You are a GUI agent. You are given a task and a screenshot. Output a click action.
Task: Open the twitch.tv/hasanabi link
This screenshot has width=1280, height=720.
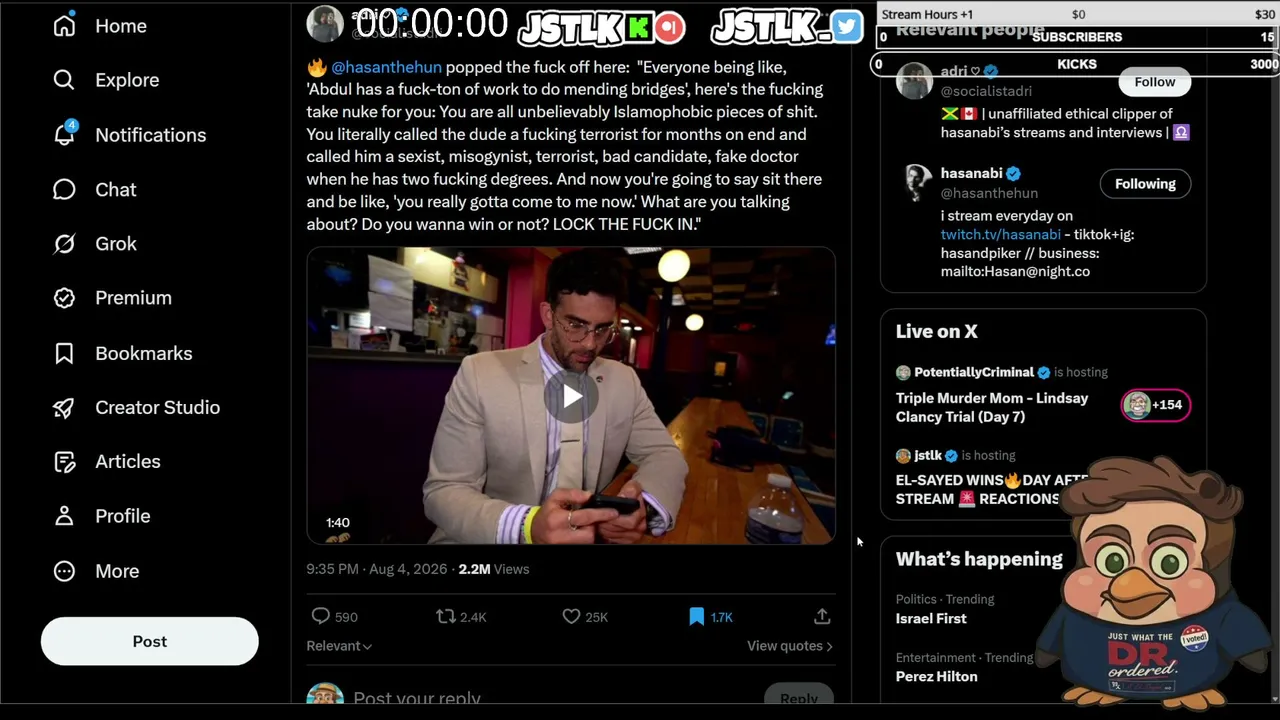click(x=1000, y=234)
